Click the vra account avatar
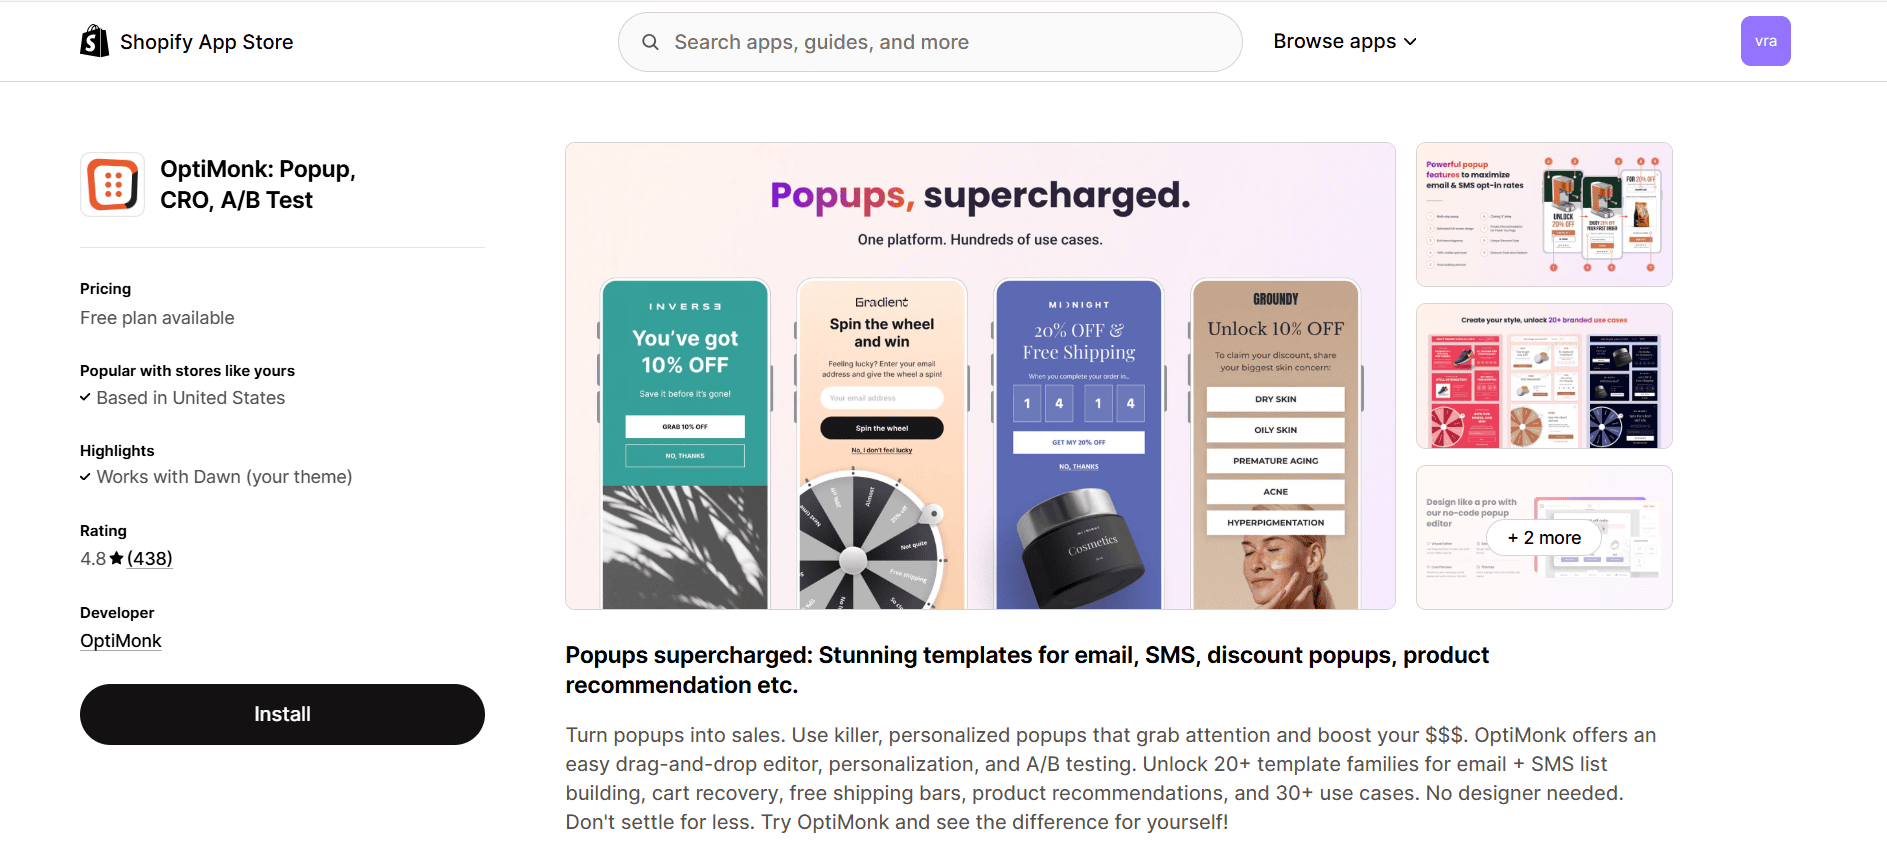 1766,41
